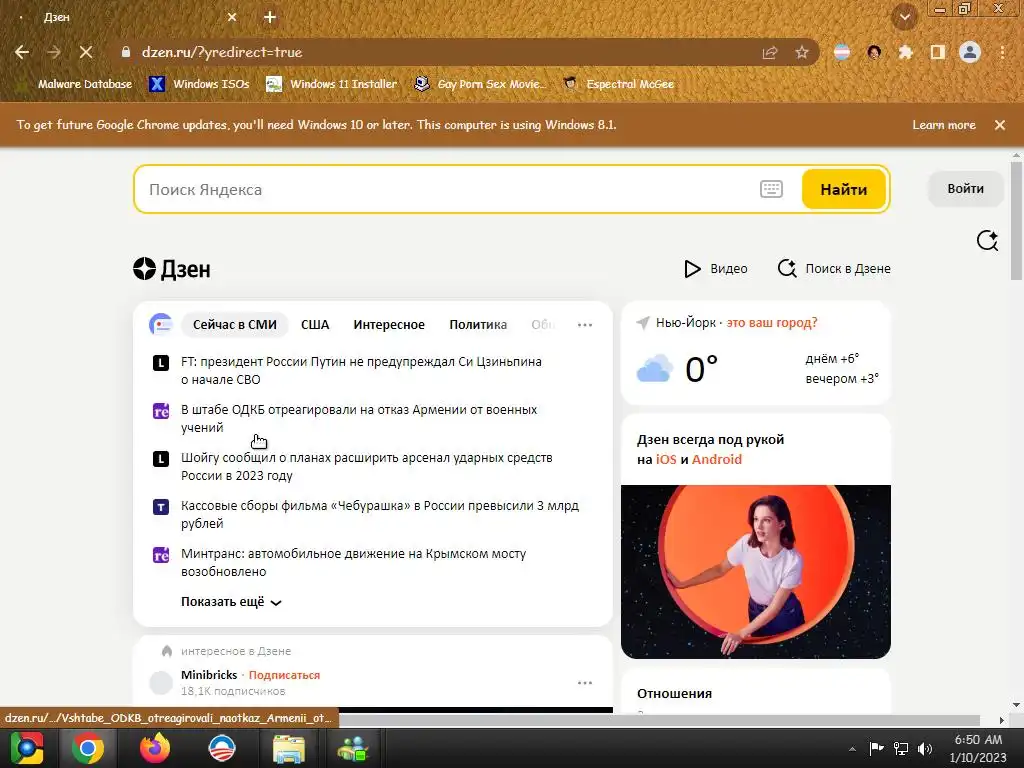Screen dimensions: 1024x768
Task: Open the Chrome profile avatar menu
Action: [x=970, y=52]
